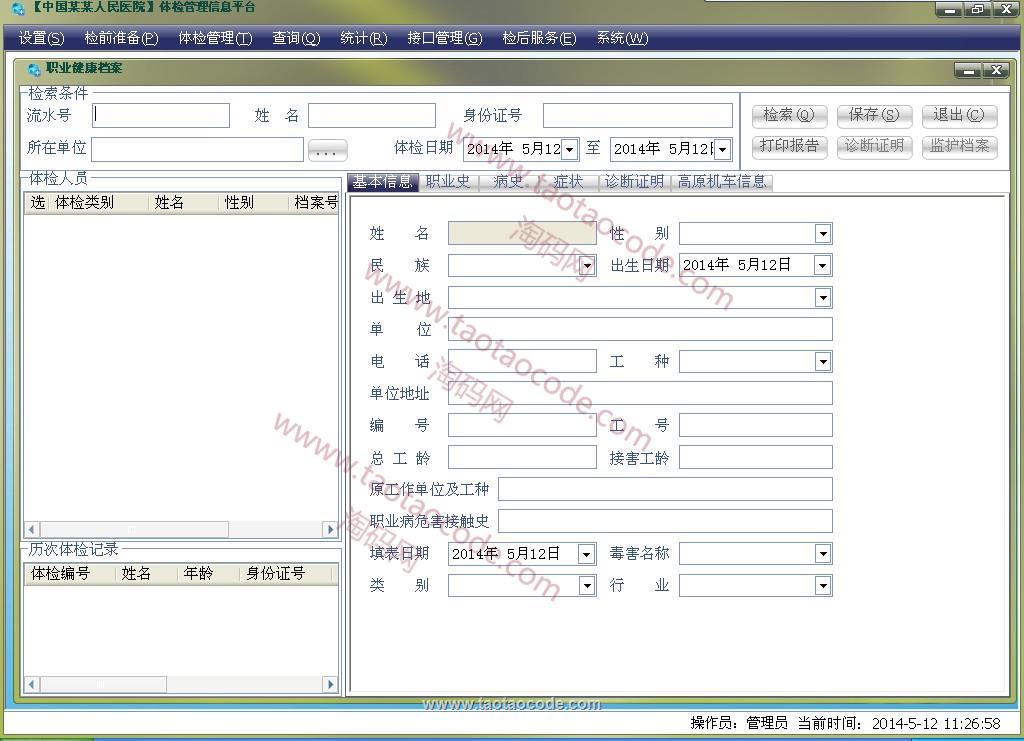Screen dimensions: 1024x741
Task: Click the 检索(Q) search button
Action: coord(789,114)
